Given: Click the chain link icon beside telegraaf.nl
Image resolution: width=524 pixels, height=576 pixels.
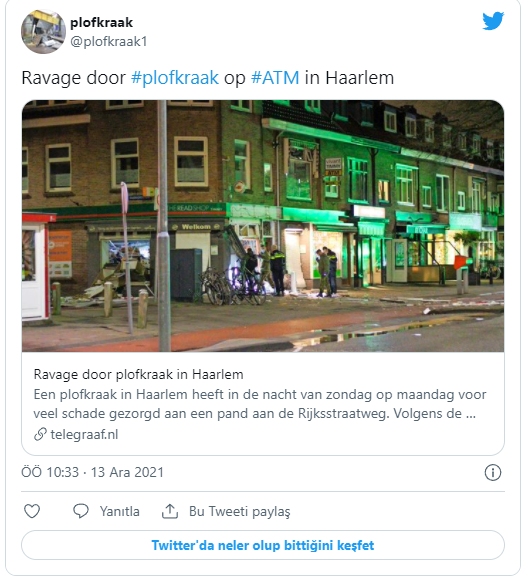Looking at the screenshot, I should tap(40, 434).
